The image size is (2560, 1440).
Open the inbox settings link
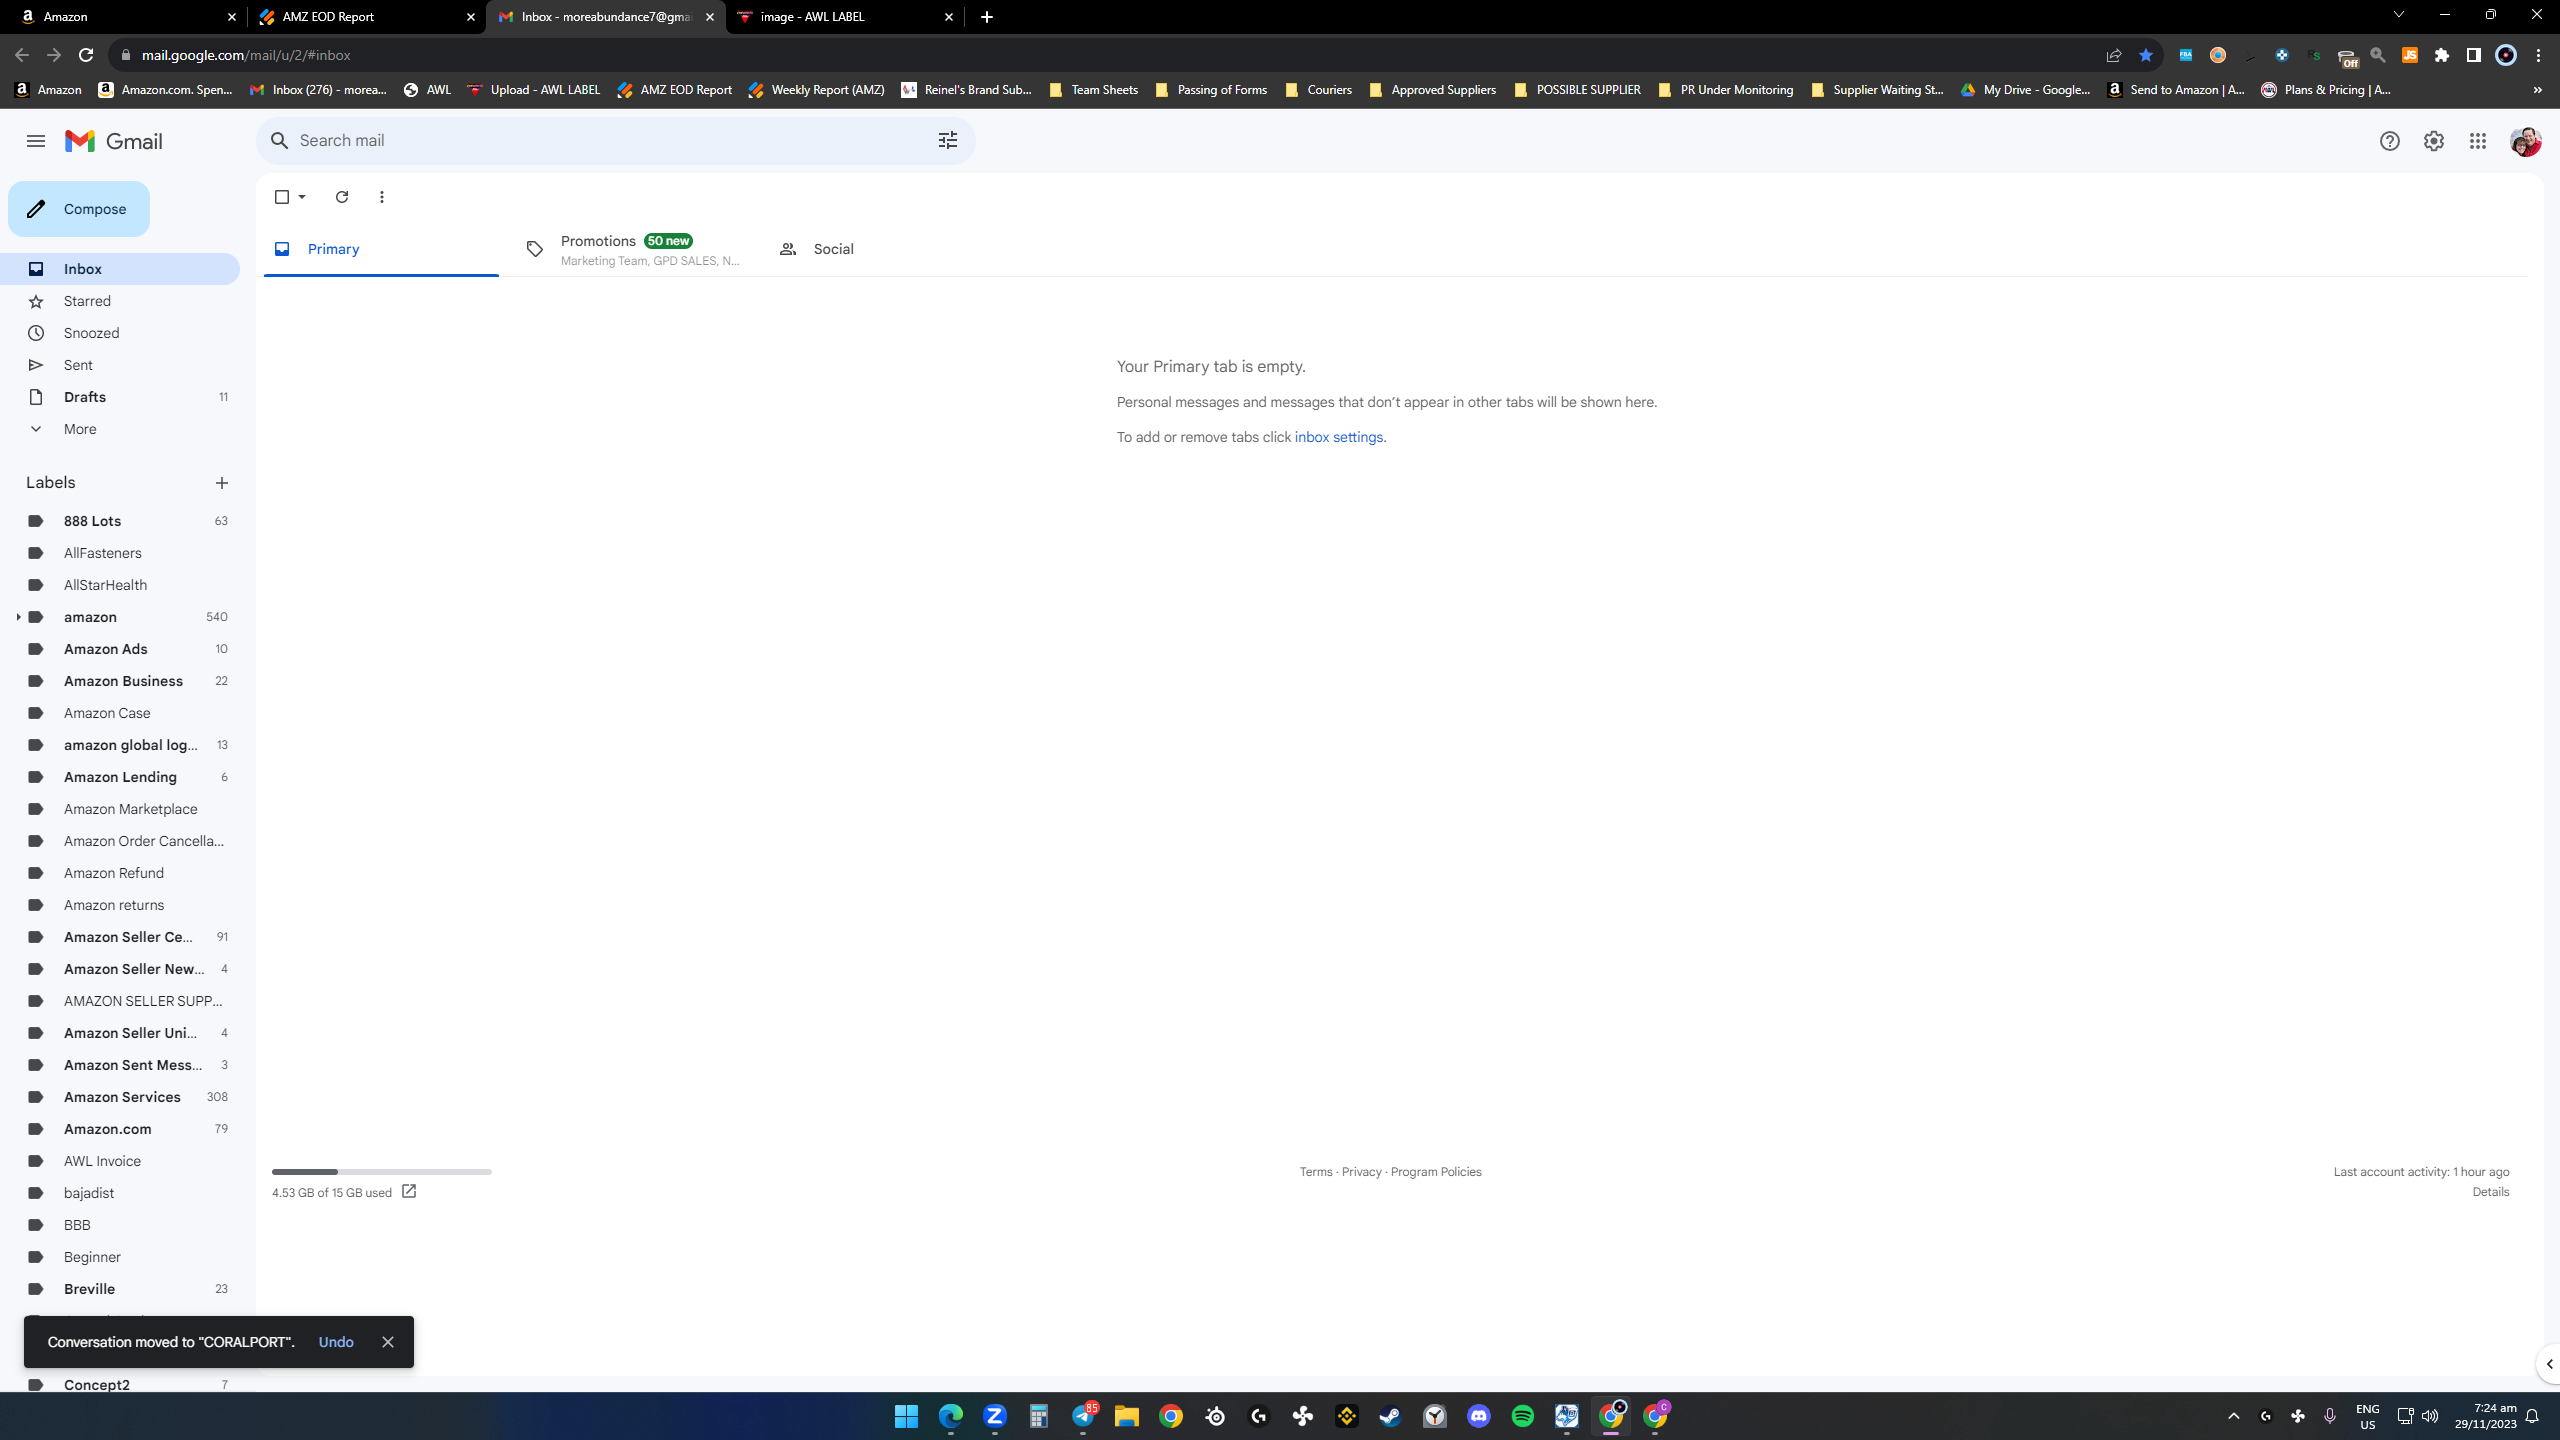pyautogui.click(x=1339, y=437)
